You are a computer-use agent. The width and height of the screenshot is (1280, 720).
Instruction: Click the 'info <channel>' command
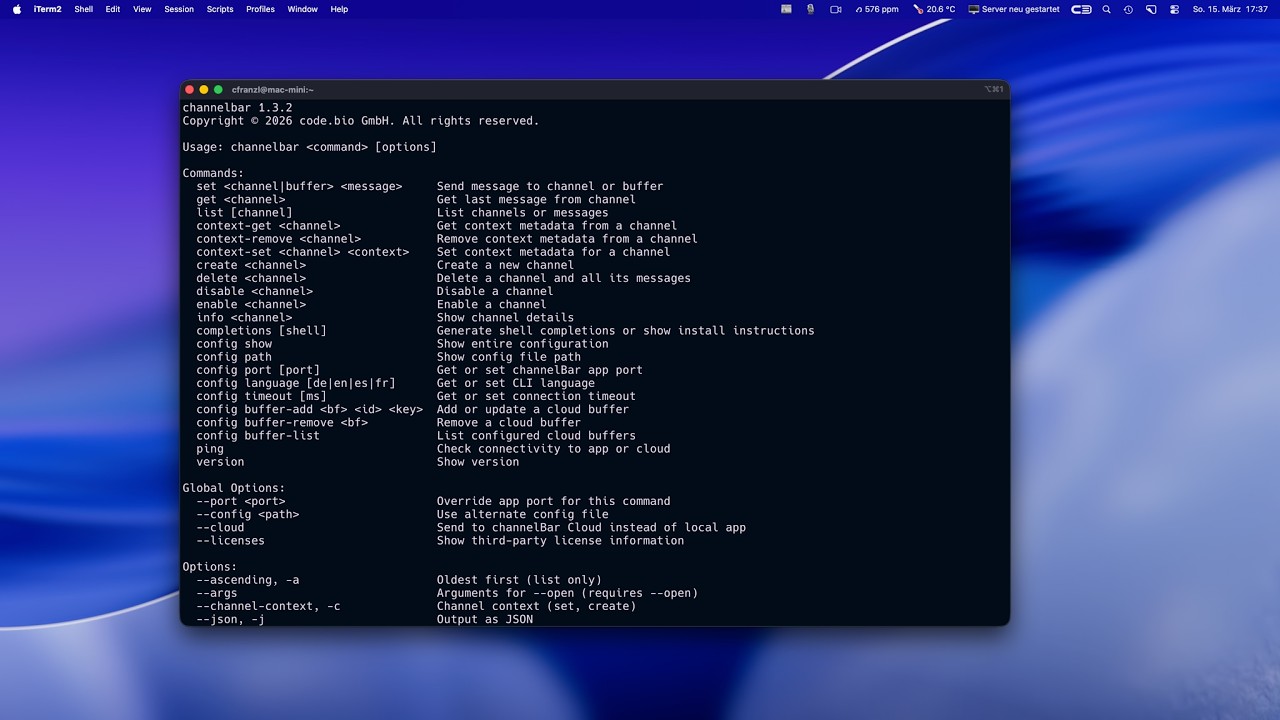pos(244,317)
